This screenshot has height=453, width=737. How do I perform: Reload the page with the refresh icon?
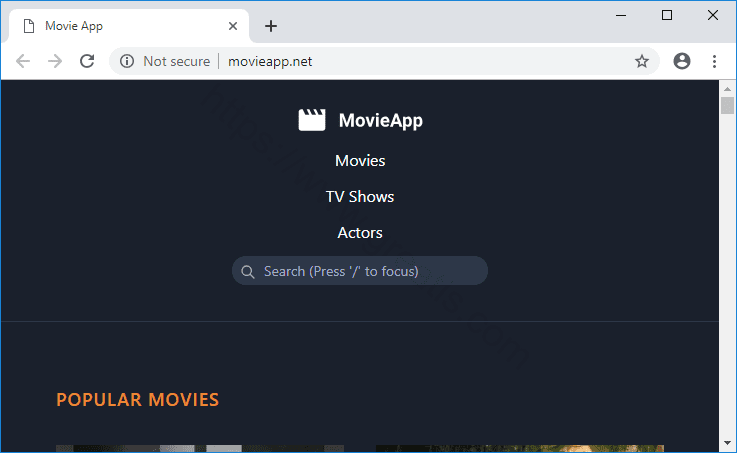pos(87,61)
